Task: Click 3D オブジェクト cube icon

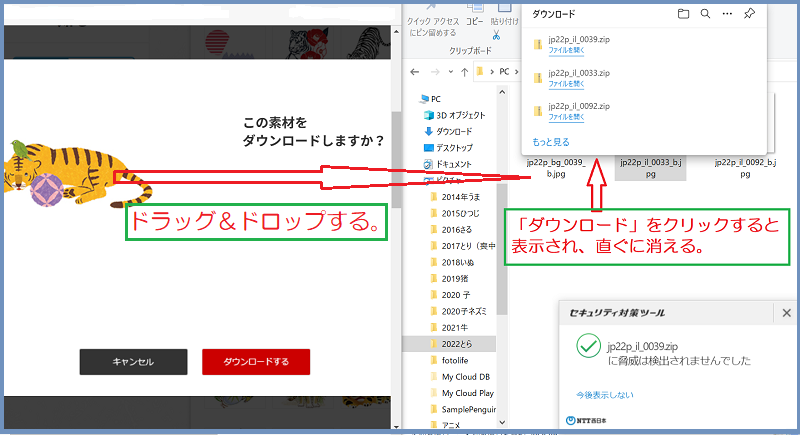Action: pyautogui.click(x=429, y=115)
